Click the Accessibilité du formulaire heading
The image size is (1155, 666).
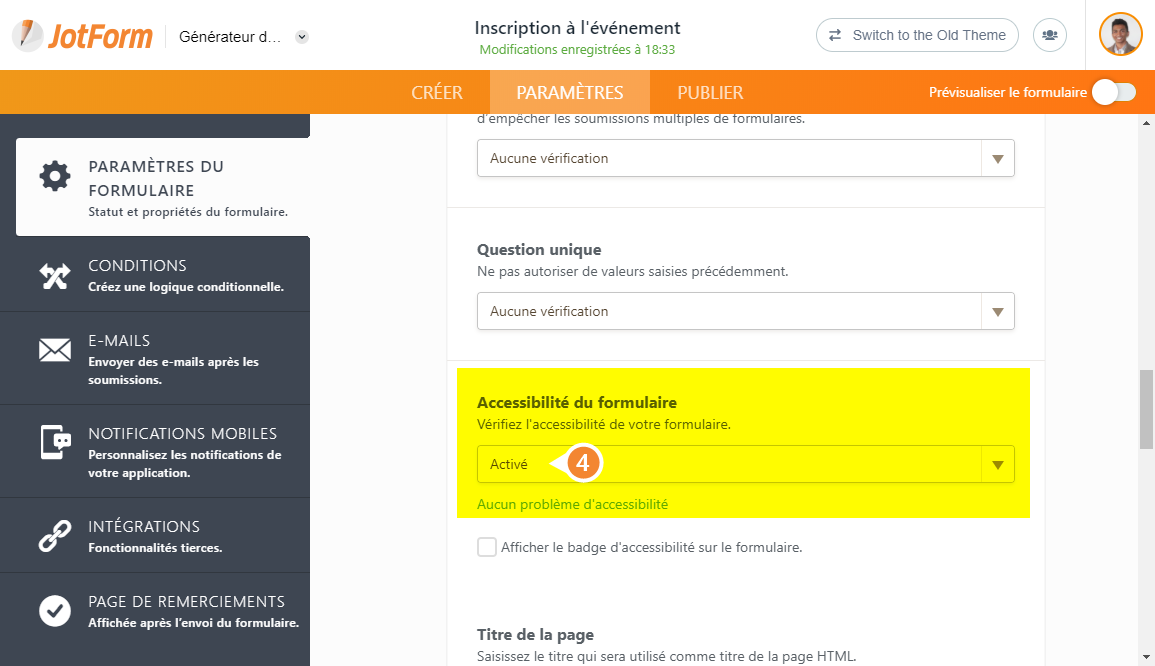point(577,403)
